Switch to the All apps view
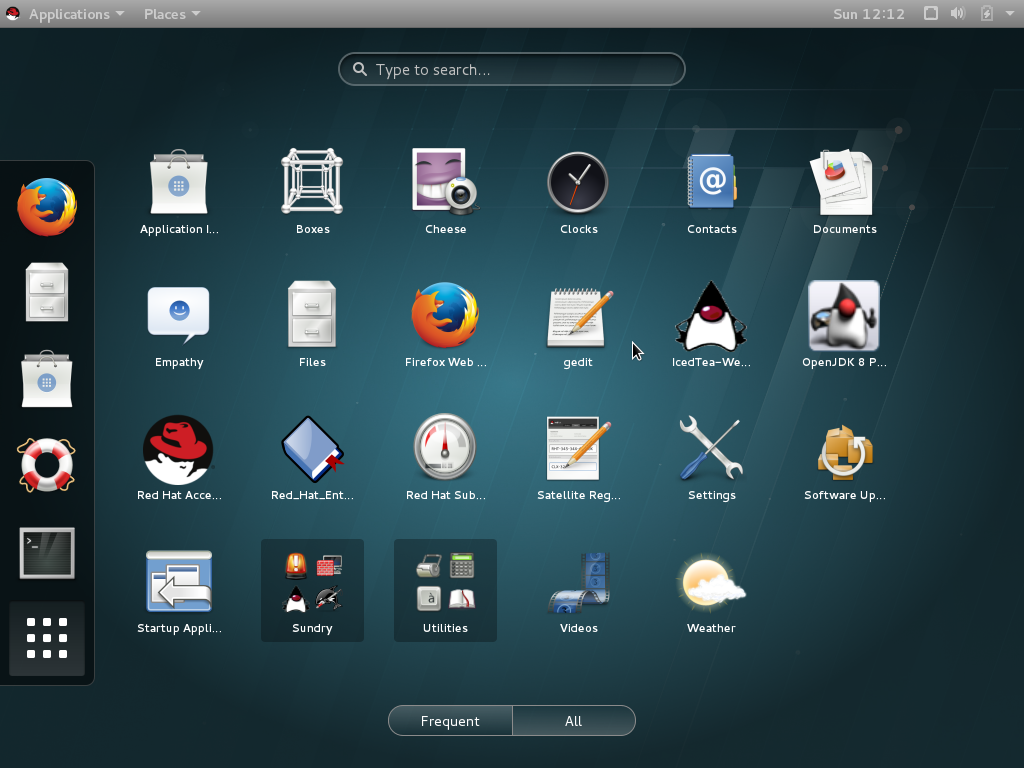The width and height of the screenshot is (1024, 768). [x=574, y=720]
